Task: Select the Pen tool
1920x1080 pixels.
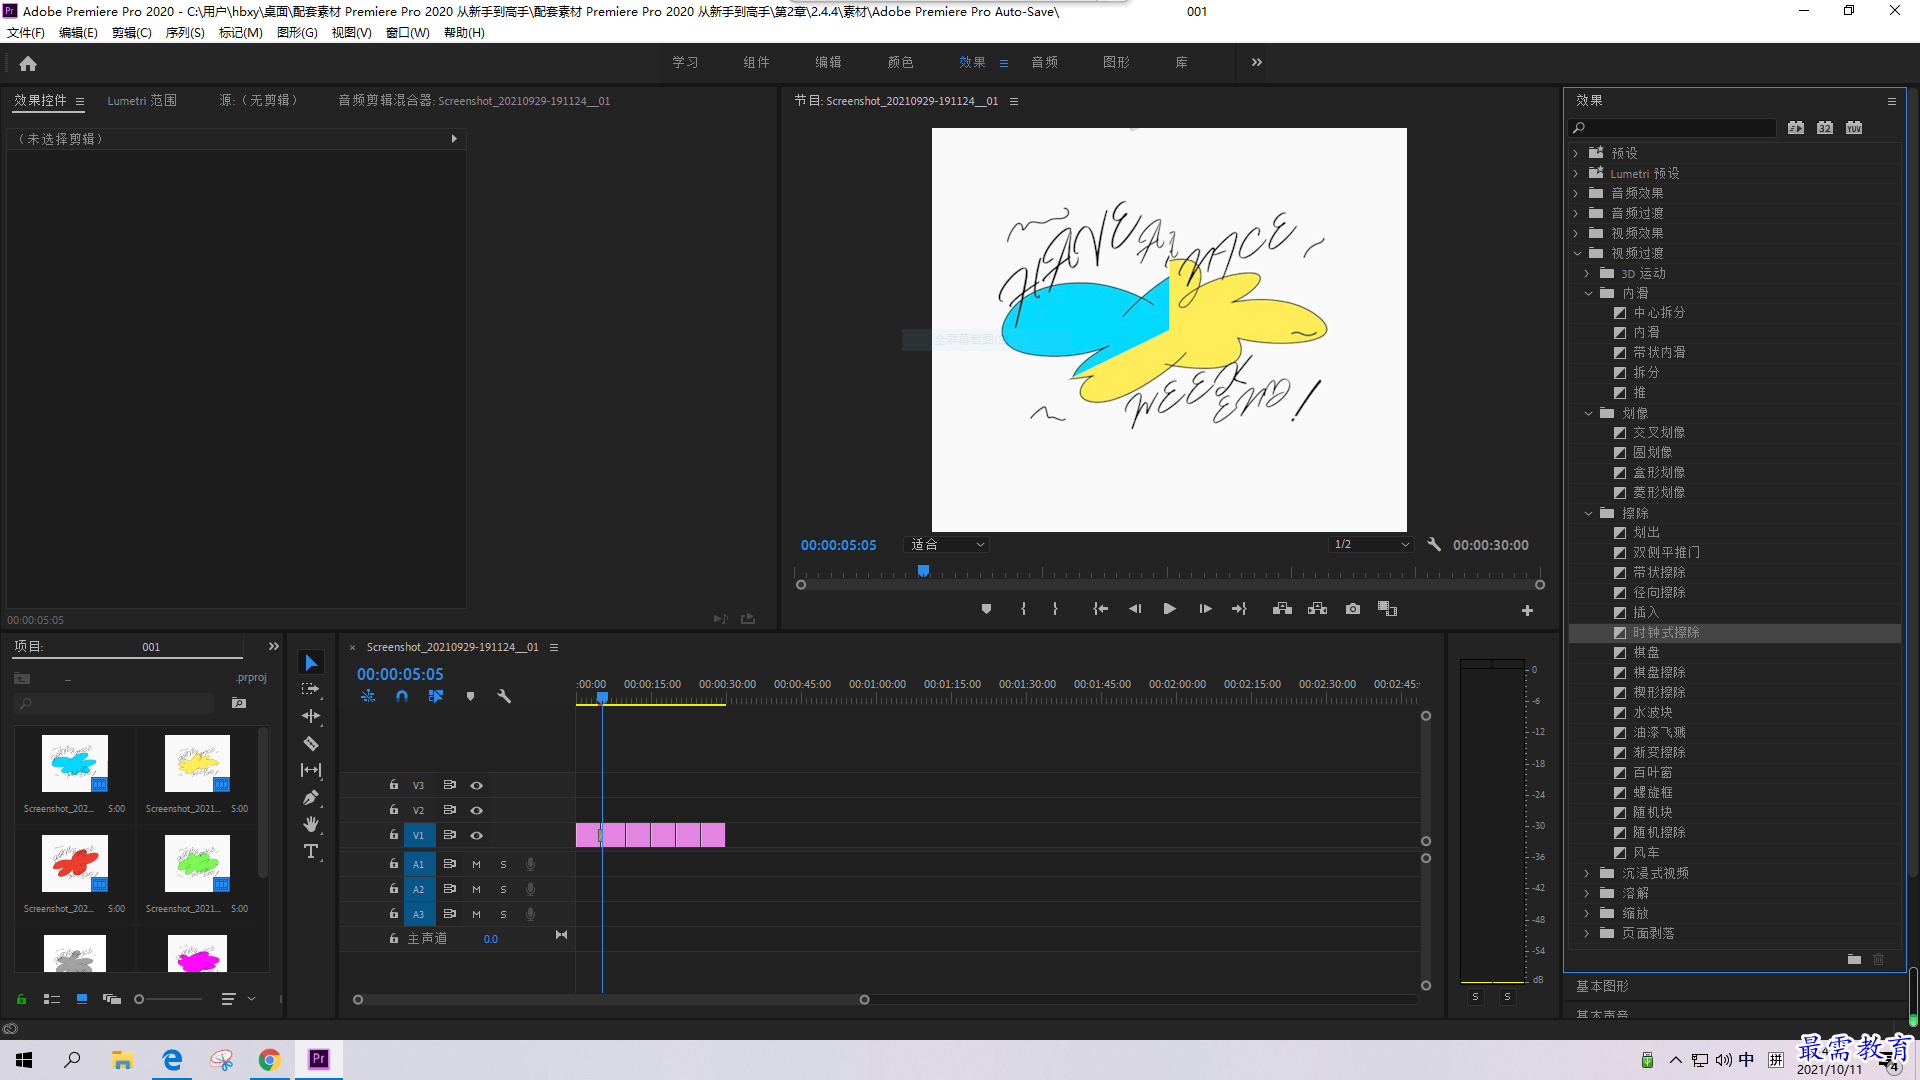Action: (x=311, y=797)
